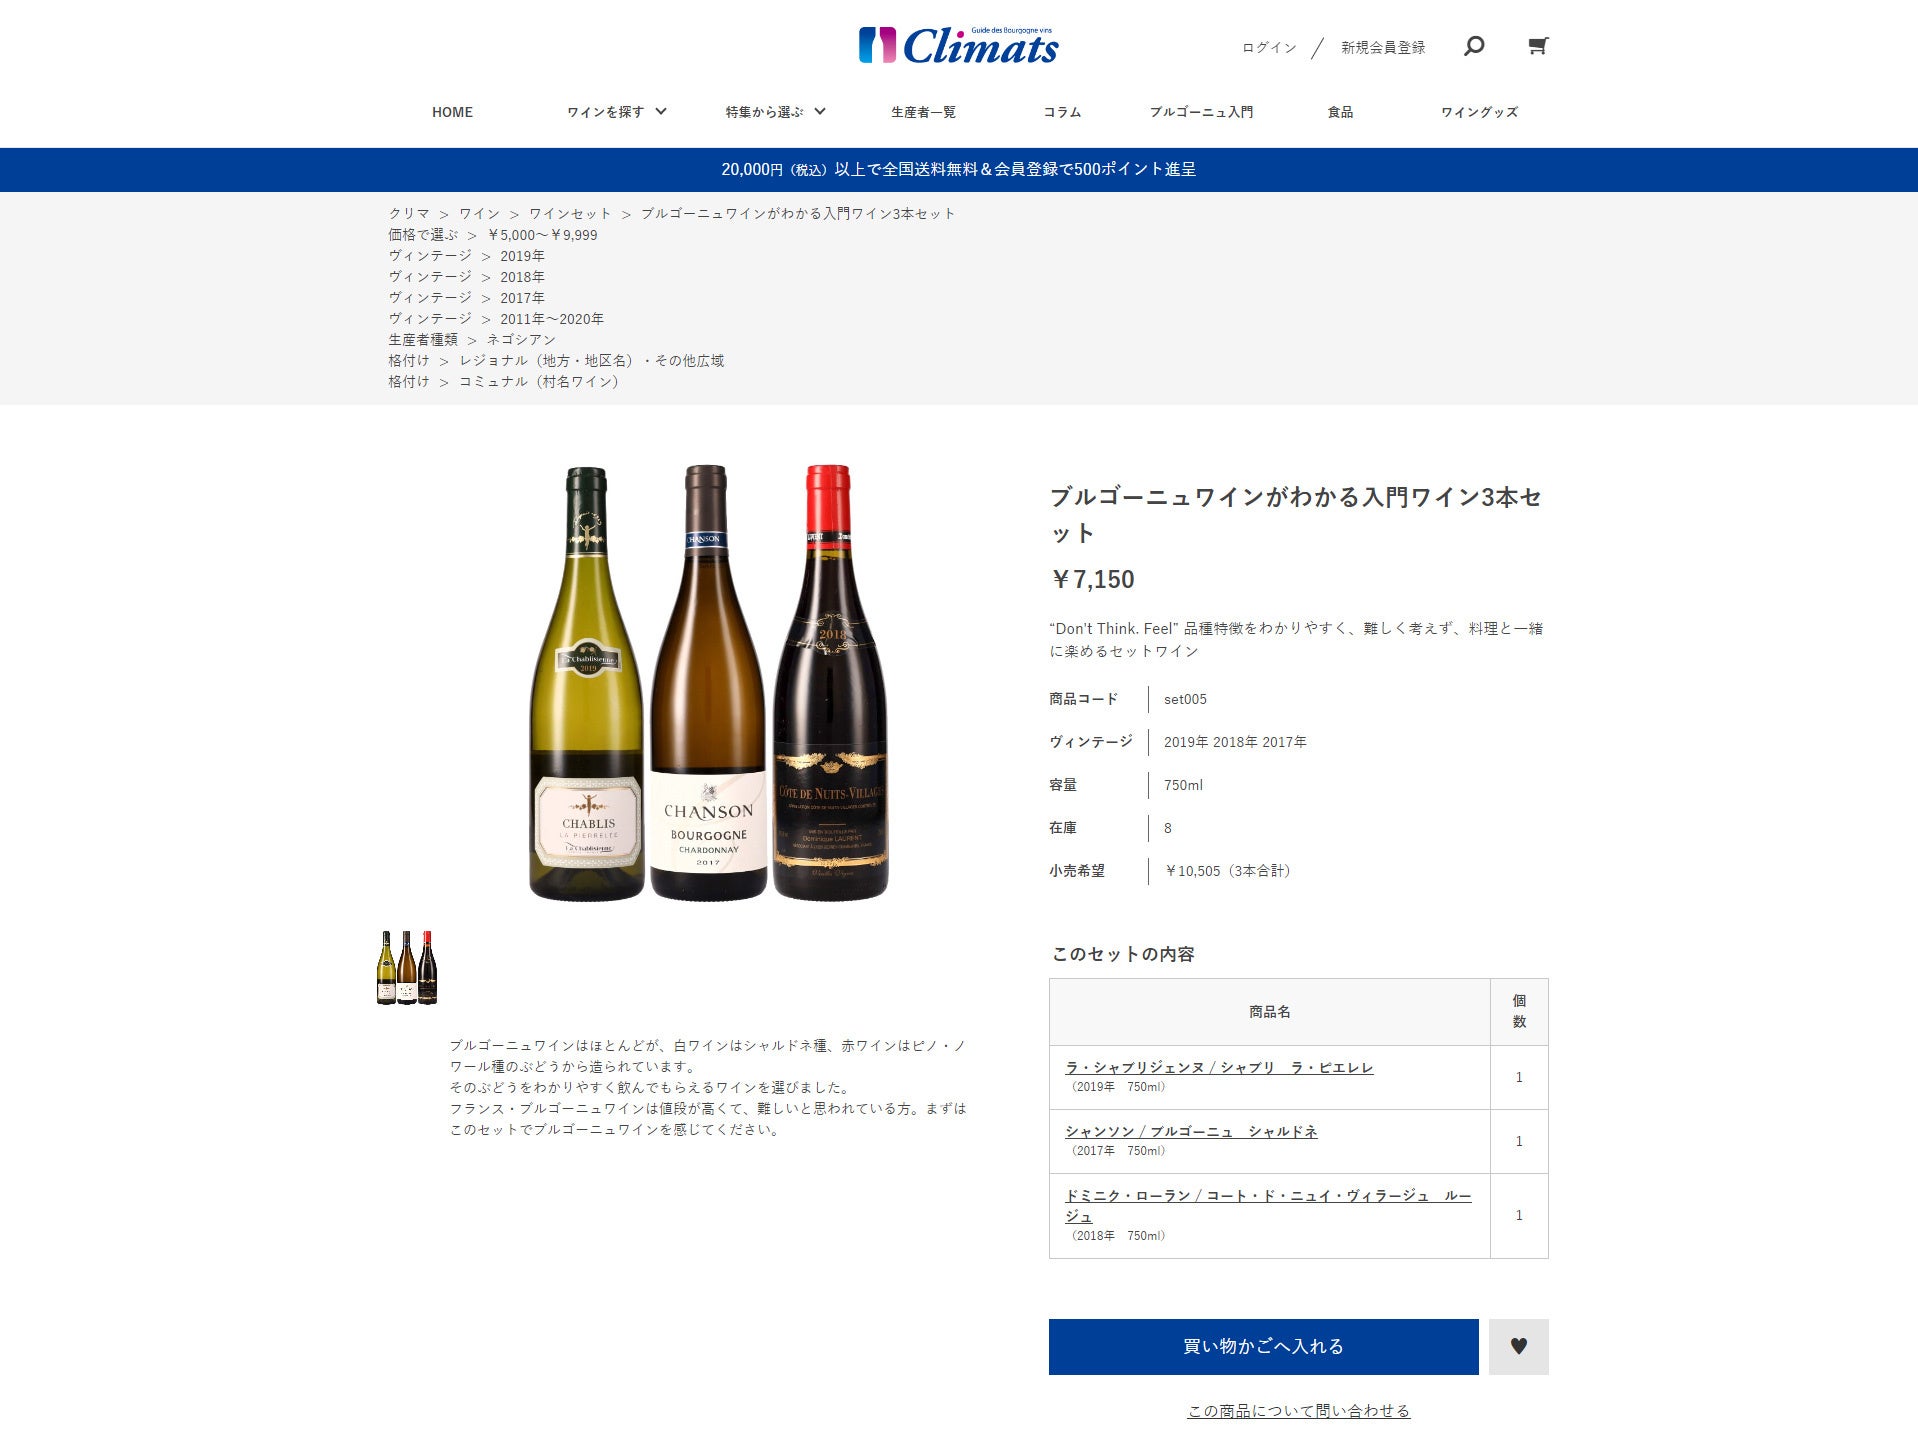
Task: Click the main wine bottles product image
Action: click(708, 682)
